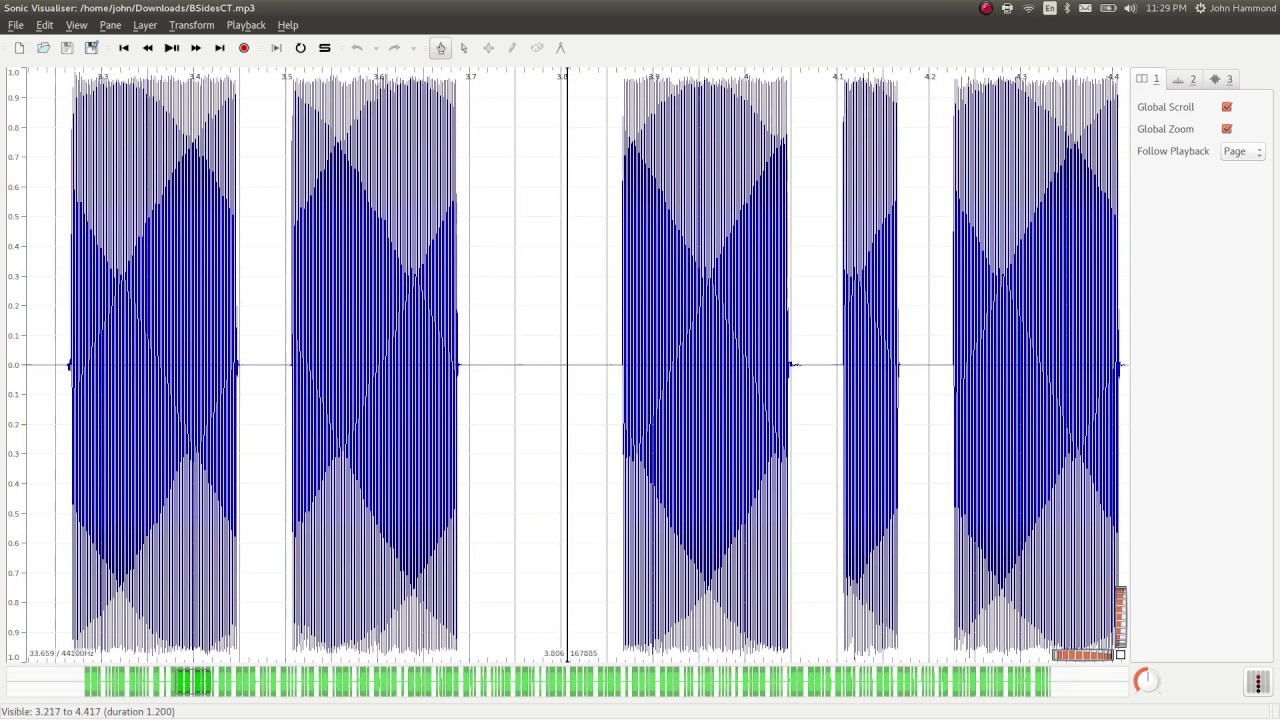
Task: Adjust the playback volume dial
Action: pos(1146,681)
